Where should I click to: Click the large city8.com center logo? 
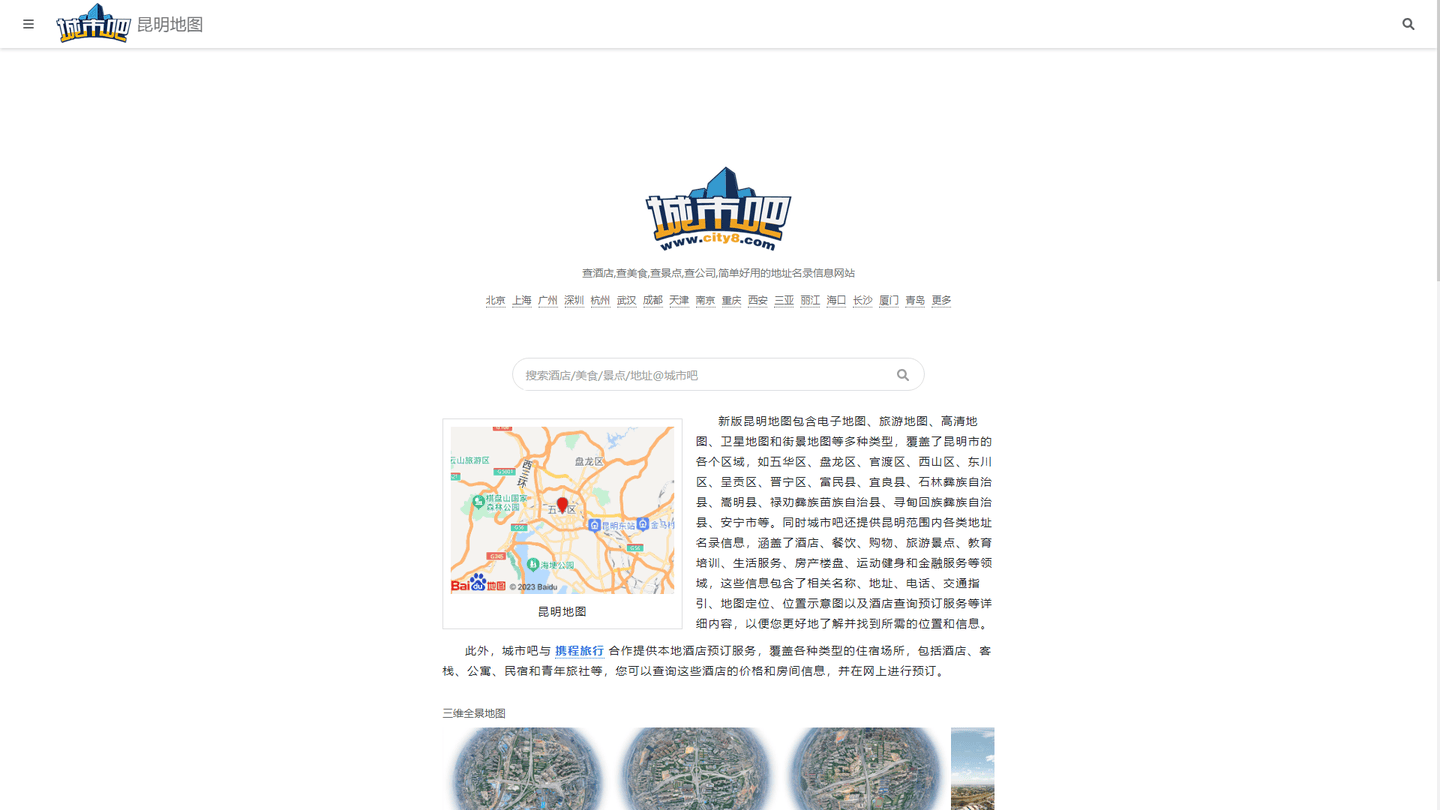coord(718,209)
